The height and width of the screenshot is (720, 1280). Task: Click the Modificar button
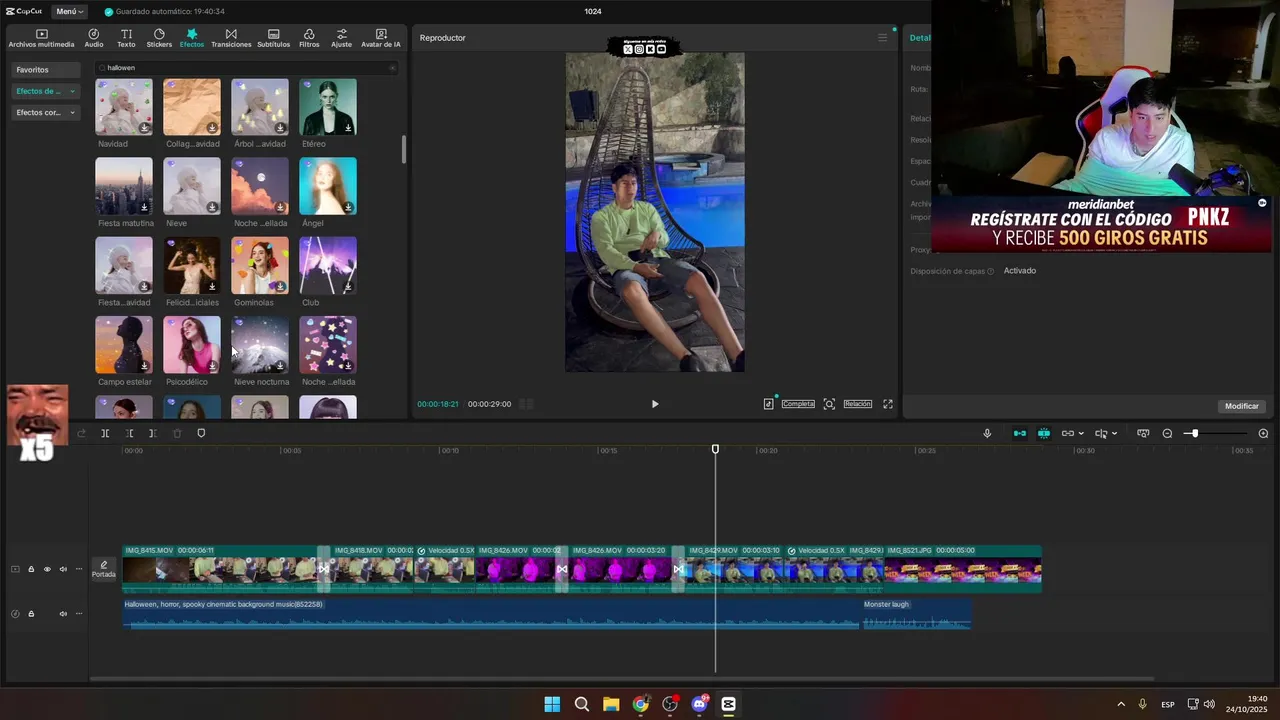(1242, 406)
